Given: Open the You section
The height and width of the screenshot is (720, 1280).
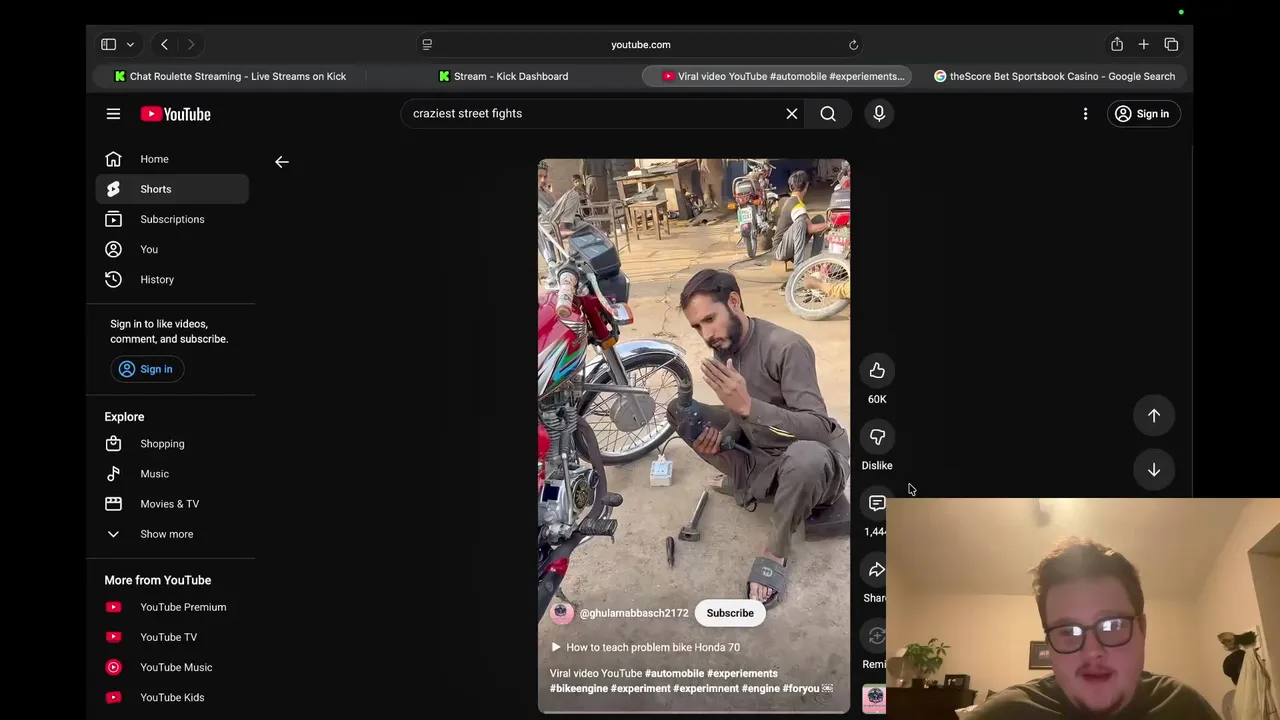Looking at the screenshot, I should (x=172, y=249).
